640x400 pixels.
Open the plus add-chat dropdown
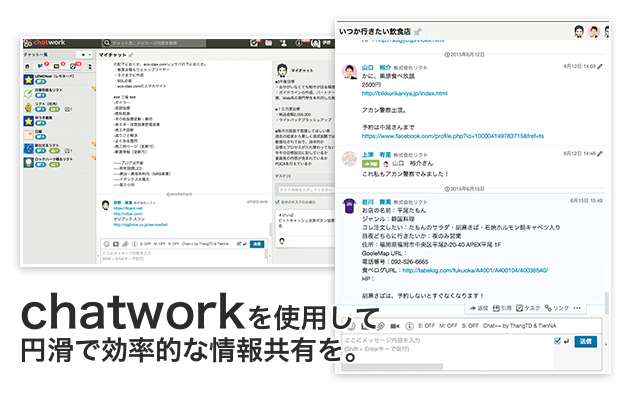(86, 55)
